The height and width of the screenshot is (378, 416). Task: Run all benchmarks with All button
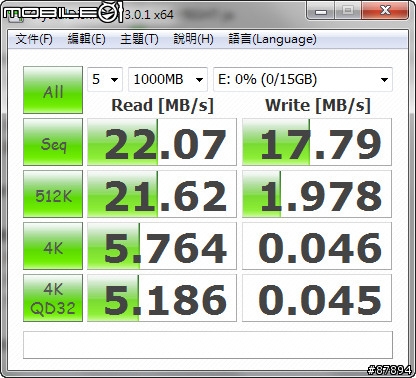(x=53, y=90)
